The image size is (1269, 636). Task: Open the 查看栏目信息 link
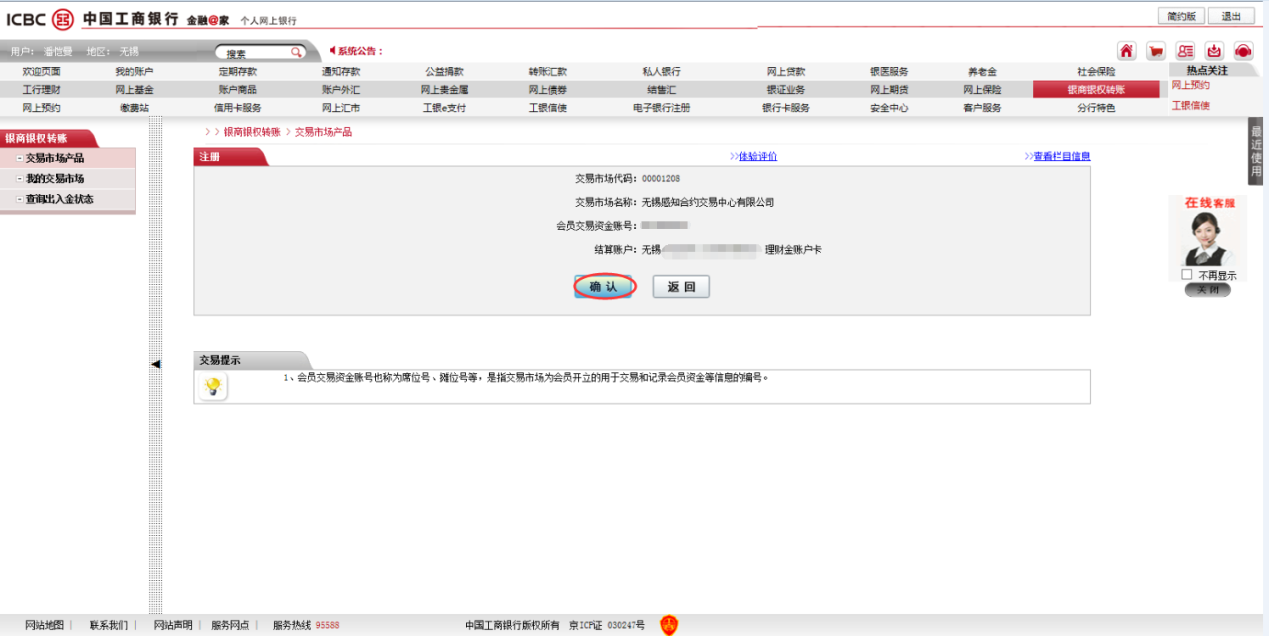[x=1062, y=156]
